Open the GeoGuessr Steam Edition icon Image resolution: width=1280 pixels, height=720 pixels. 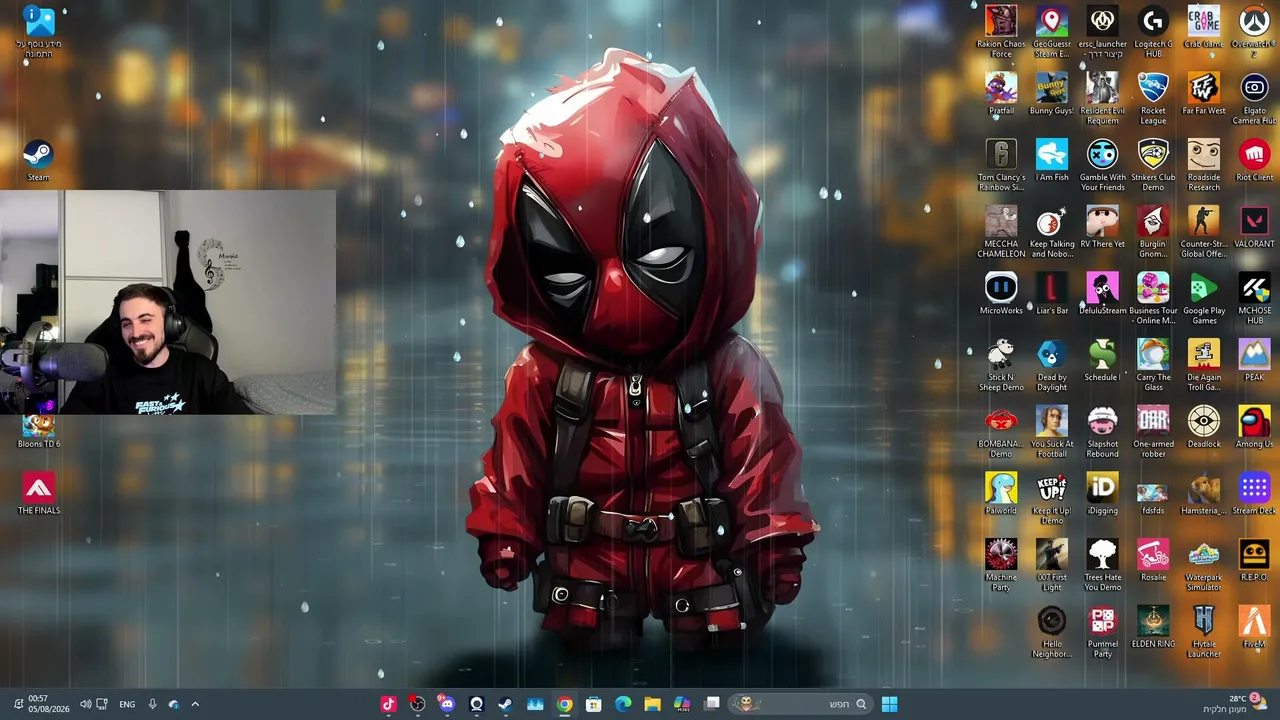(1051, 32)
